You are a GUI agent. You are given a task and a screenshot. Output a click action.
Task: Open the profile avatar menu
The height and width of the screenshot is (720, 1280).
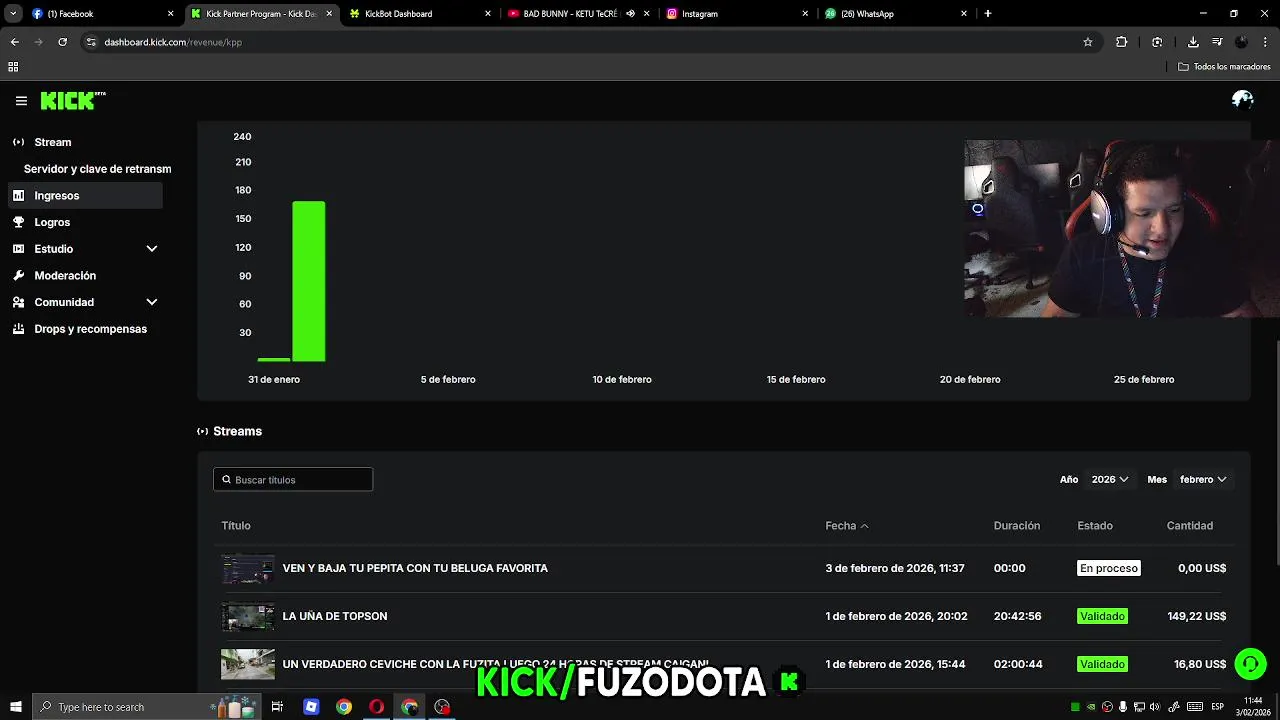[x=1242, y=100]
